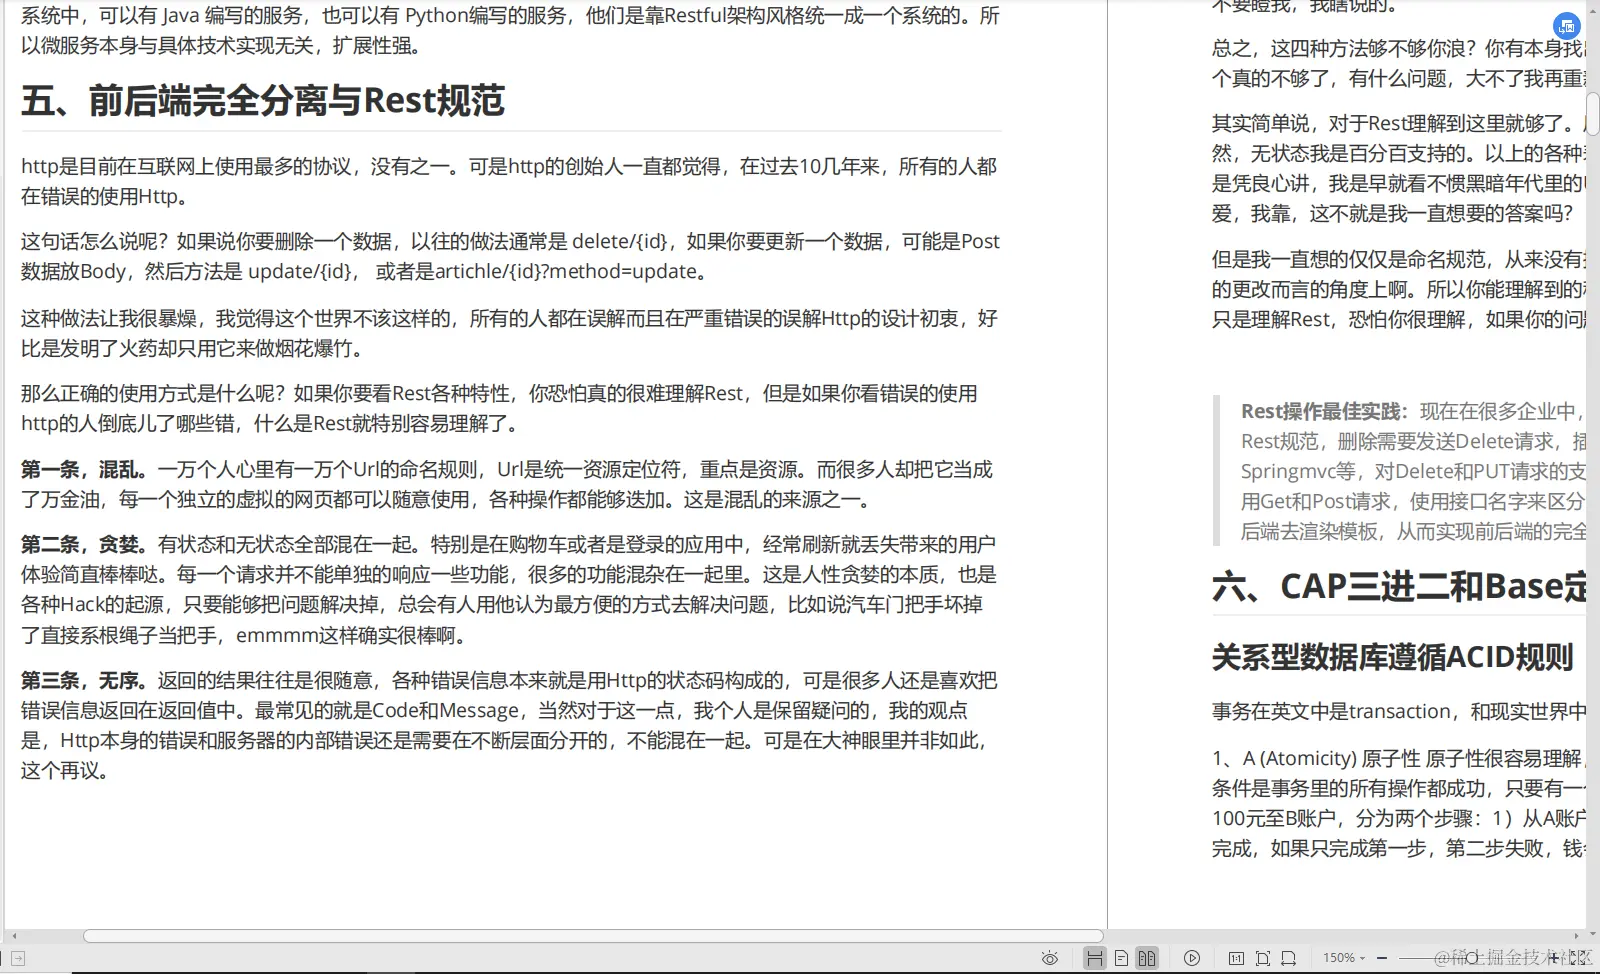Enable fullscreen with the expand arrows icon
Viewport: 1600px width, 974px height.
(x=1583, y=958)
